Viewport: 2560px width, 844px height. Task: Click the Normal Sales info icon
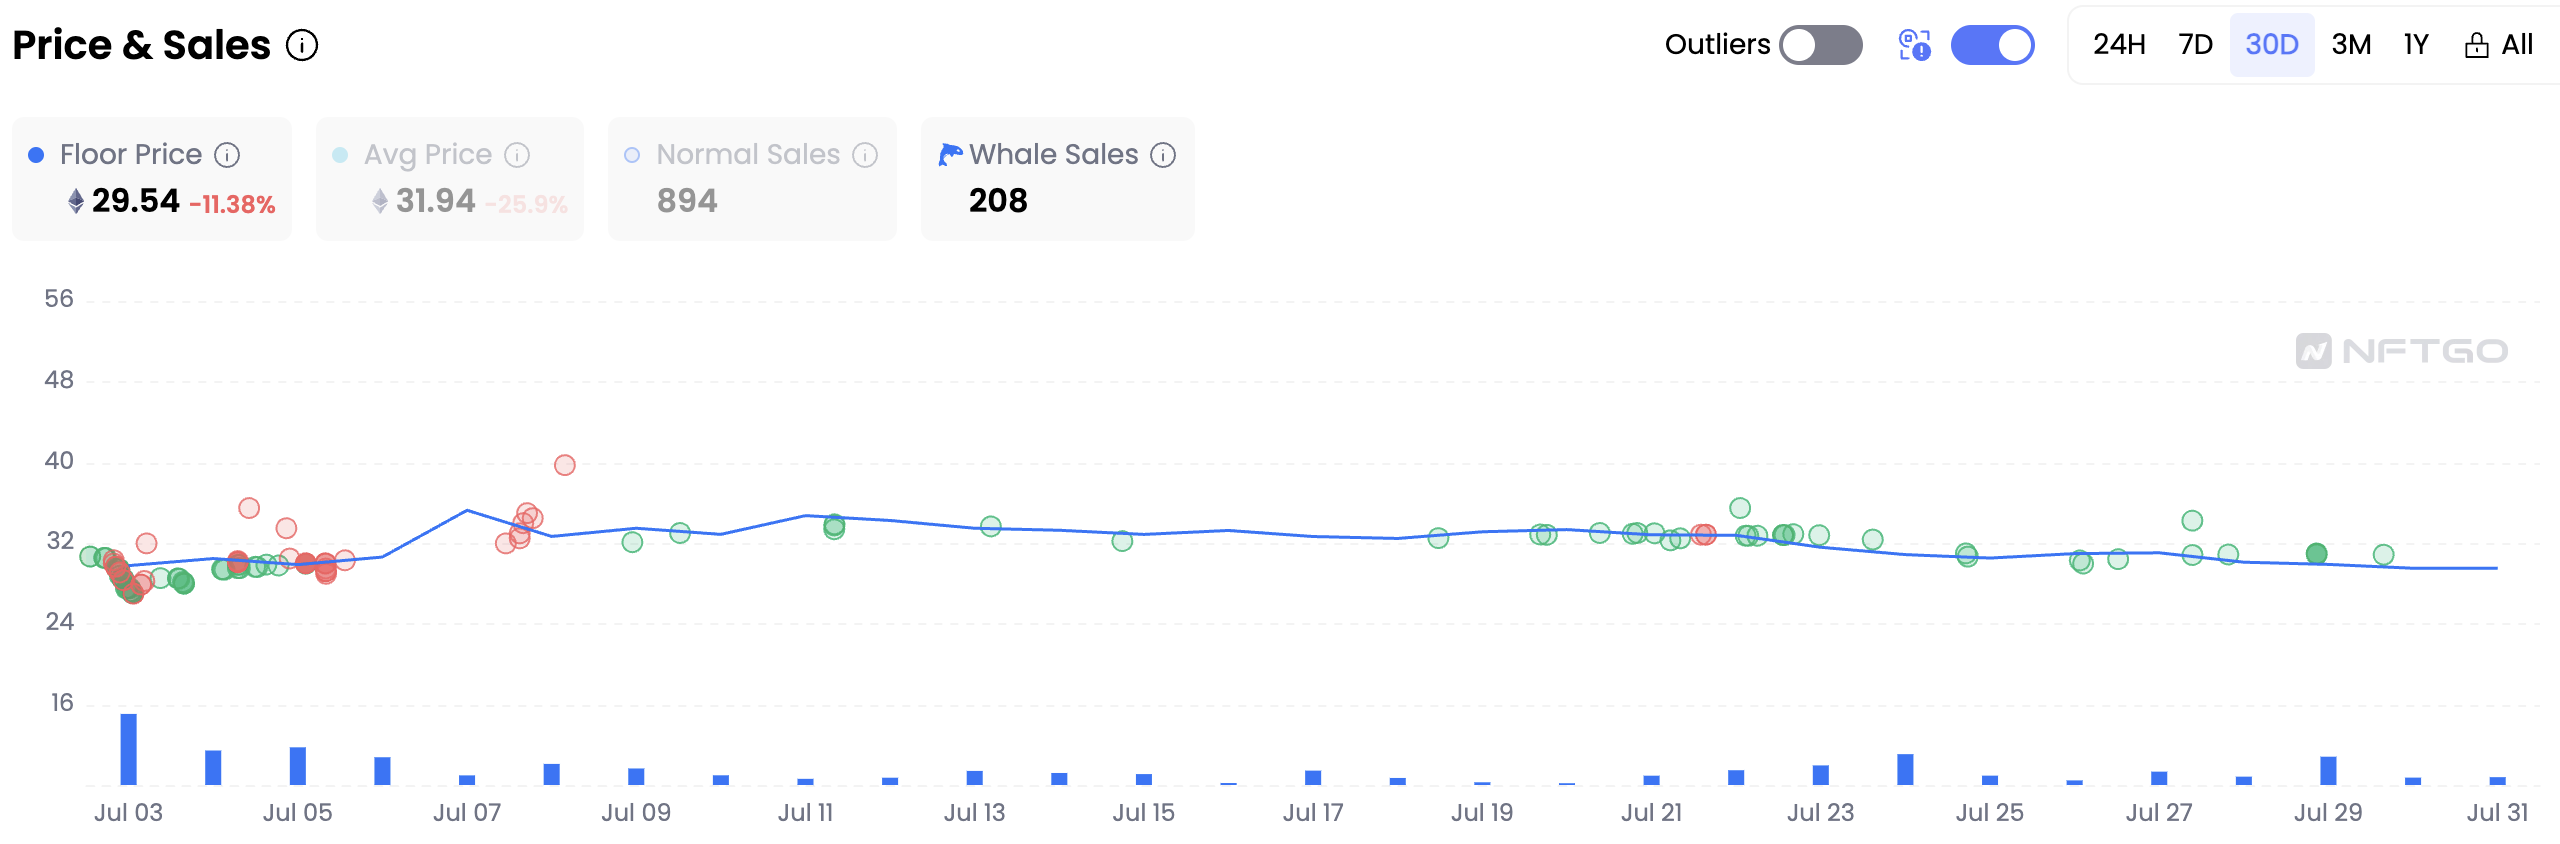pos(865,155)
